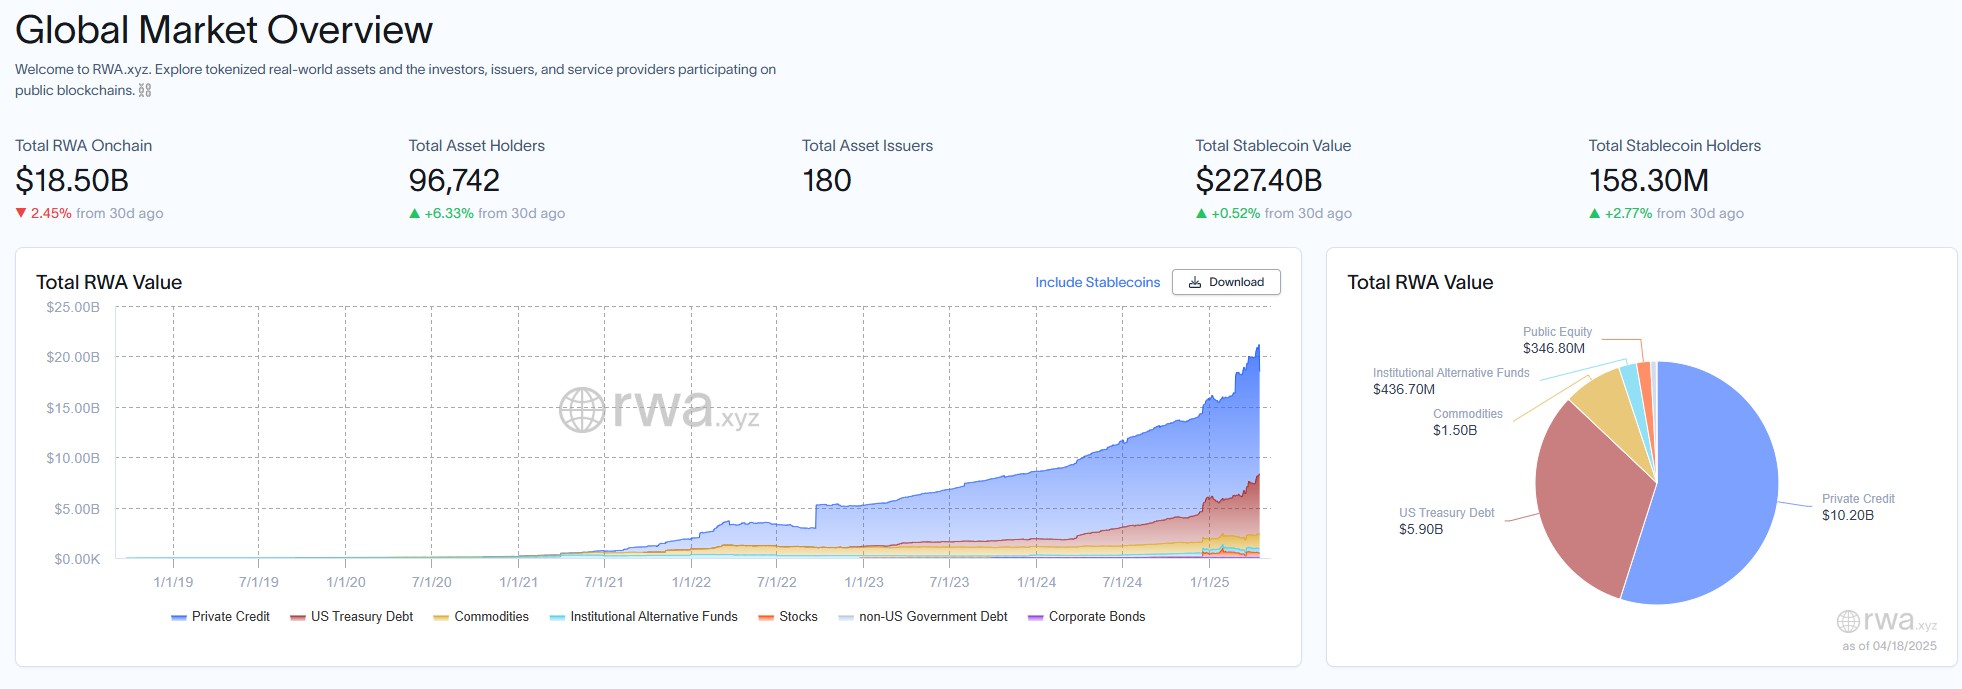Viewport: 1962px width, 689px height.
Task: Click Include Stablecoins link
Action: (x=1097, y=283)
